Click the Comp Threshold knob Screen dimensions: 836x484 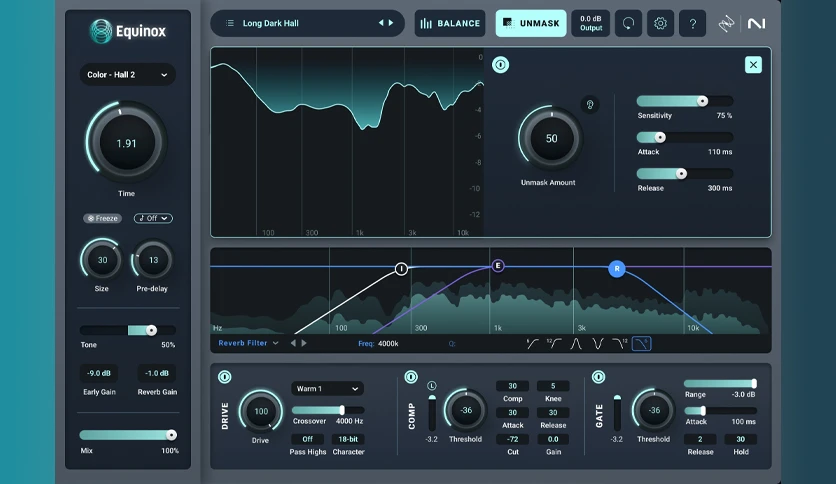pos(466,410)
